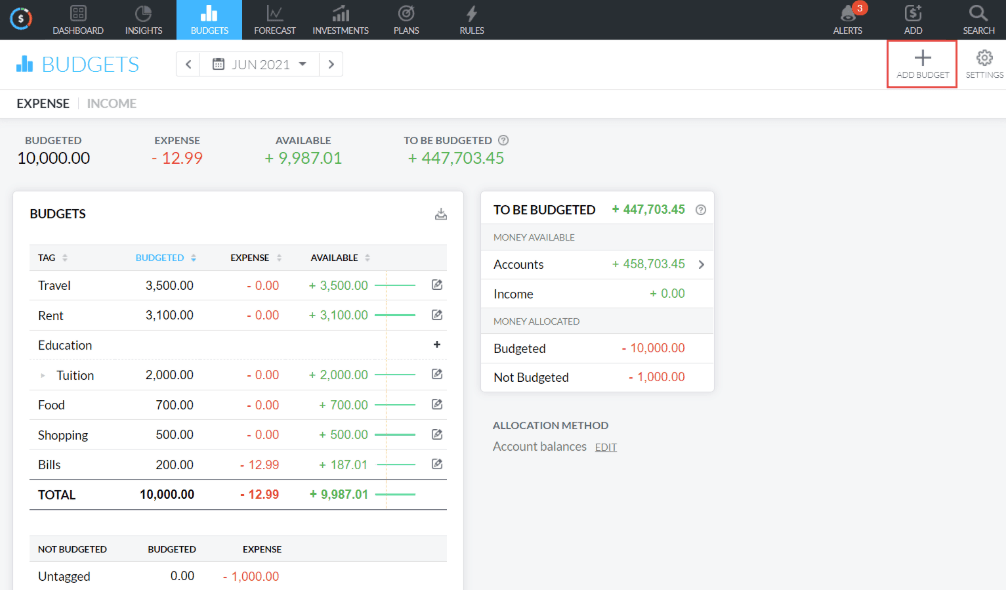Open the JUN 2021 month dropdown
The image size is (1006, 590).
tap(260, 64)
